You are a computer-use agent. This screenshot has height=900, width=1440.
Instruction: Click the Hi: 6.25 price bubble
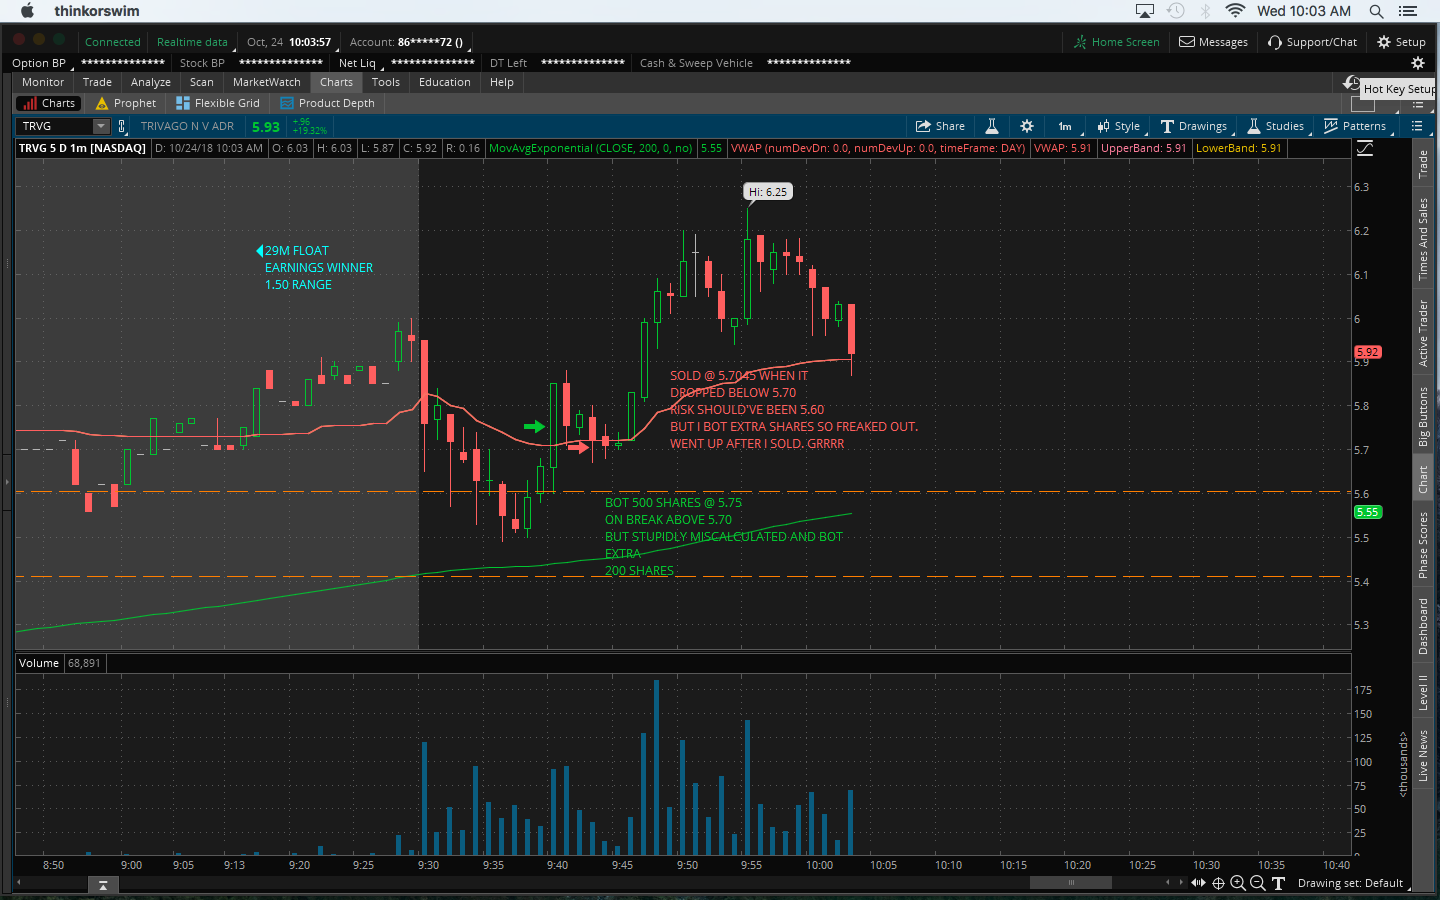click(x=768, y=192)
